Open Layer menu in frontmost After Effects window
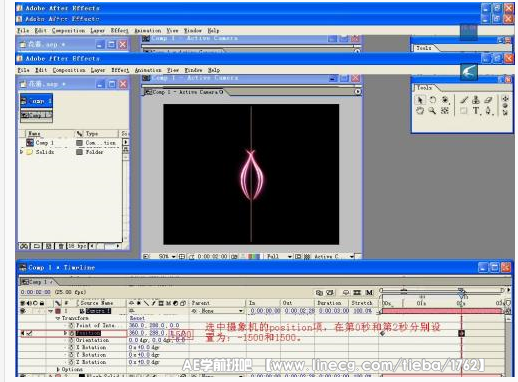 (x=98, y=70)
